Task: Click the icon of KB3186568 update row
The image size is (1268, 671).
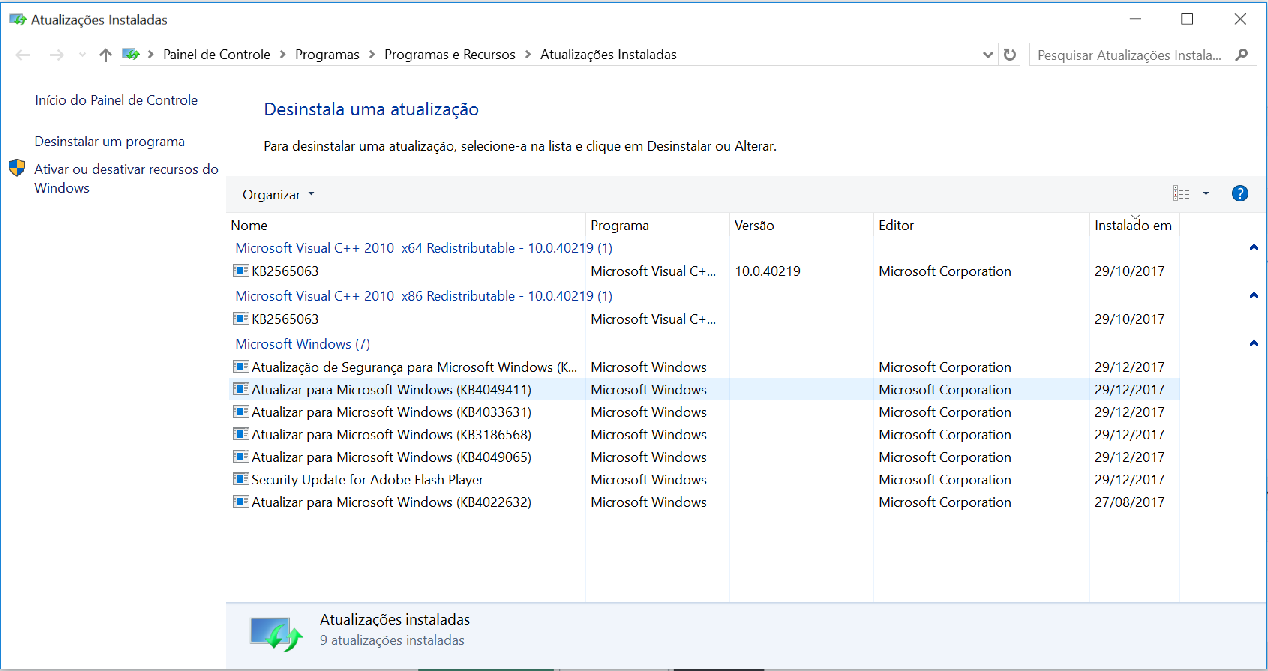Action: click(x=240, y=434)
